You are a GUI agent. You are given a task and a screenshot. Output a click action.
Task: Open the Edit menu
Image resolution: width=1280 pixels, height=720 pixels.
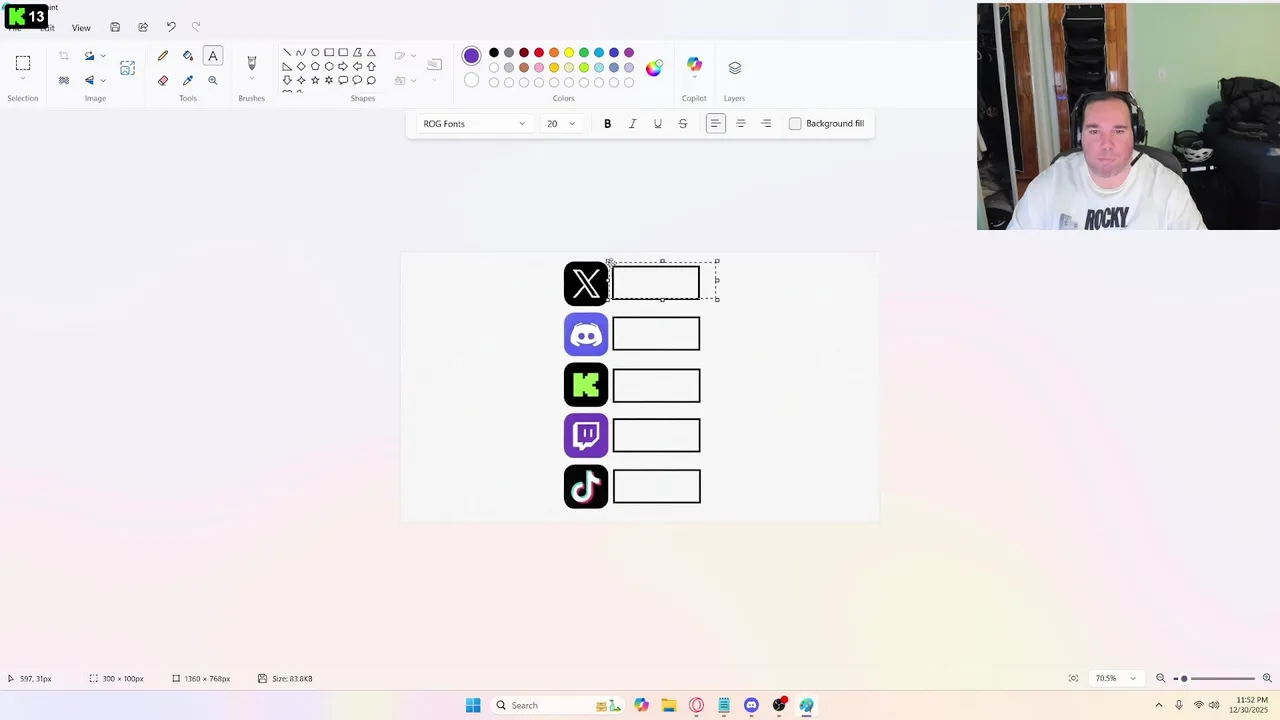pos(47,28)
